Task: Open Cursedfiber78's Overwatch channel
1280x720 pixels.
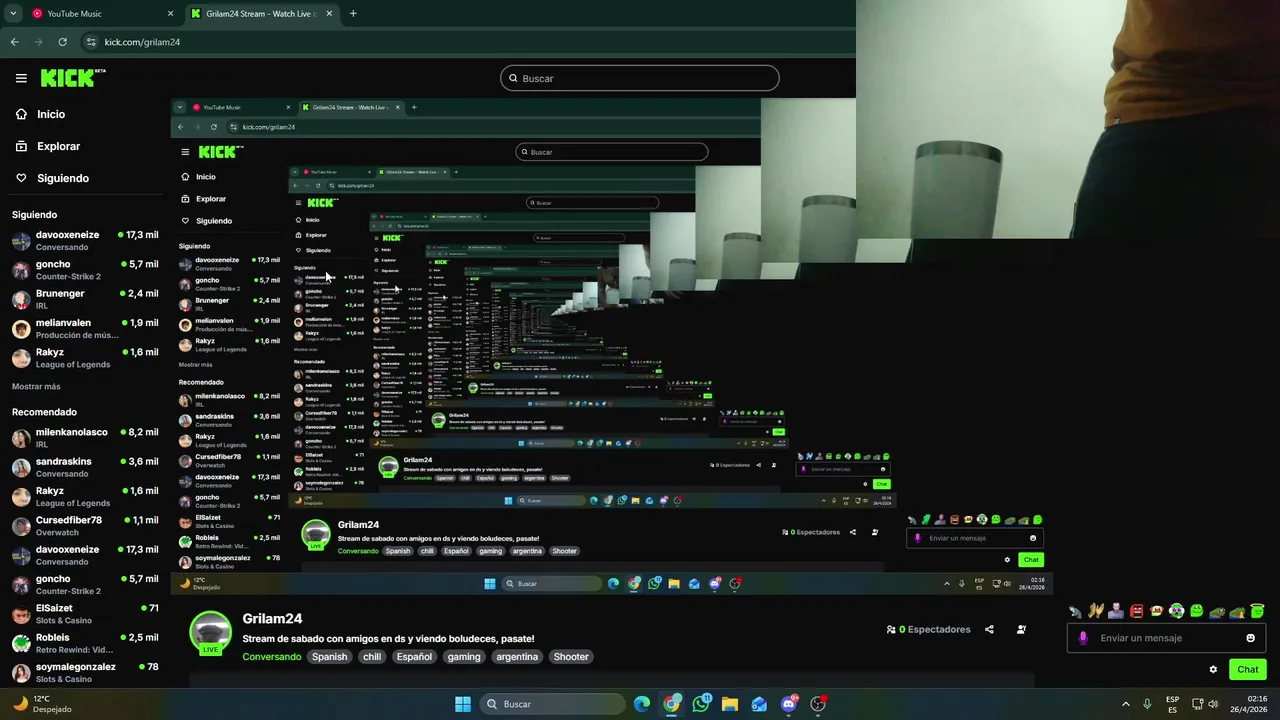Action: tap(85, 526)
